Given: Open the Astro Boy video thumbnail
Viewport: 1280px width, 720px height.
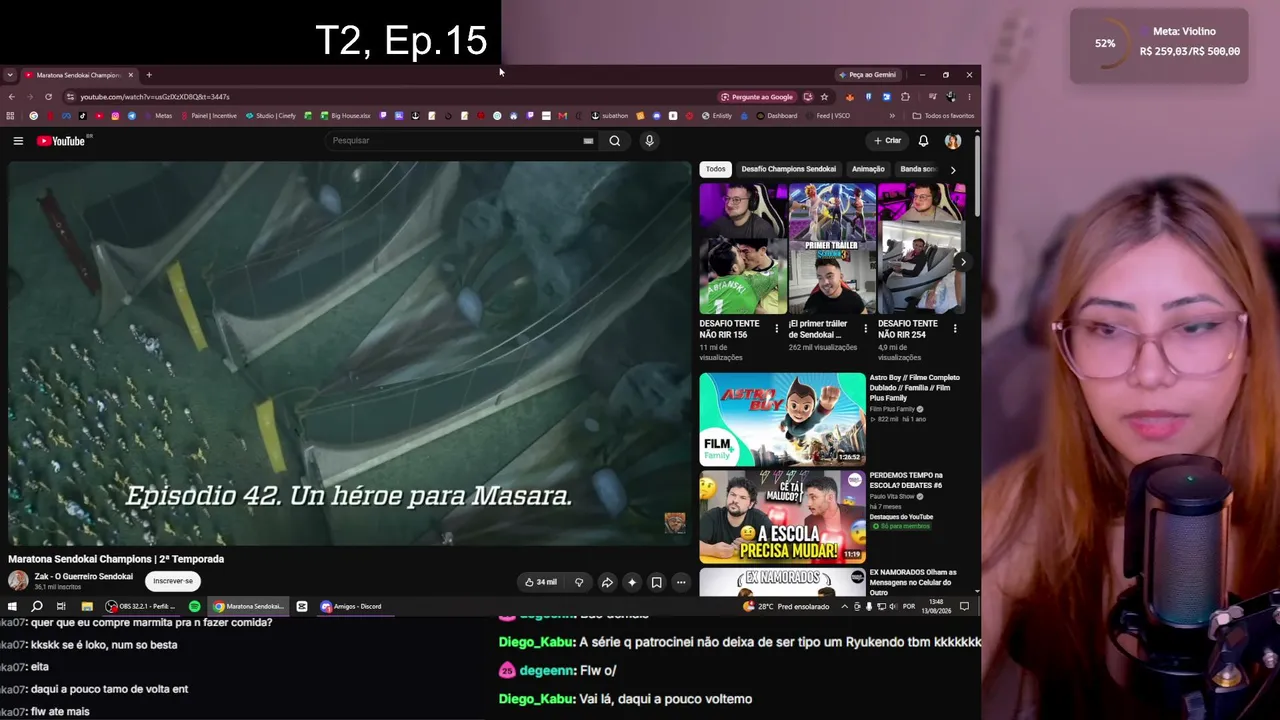Looking at the screenshot, I should [782, 419].
